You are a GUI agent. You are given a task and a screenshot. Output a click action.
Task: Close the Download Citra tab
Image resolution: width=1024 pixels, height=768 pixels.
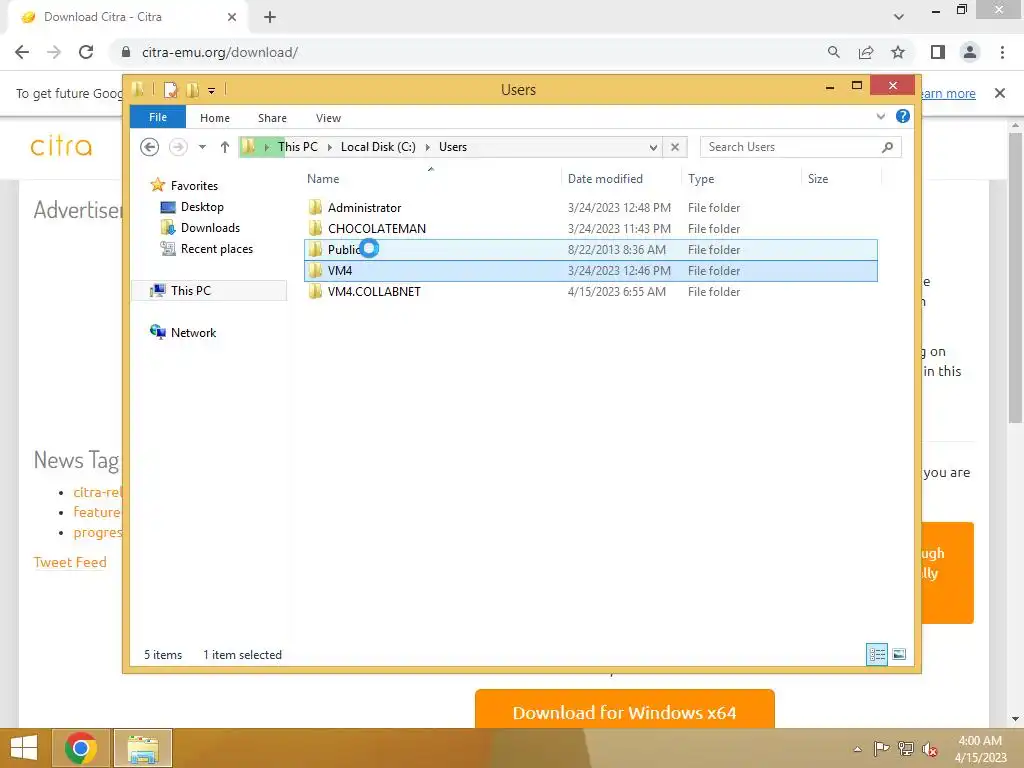click(x=232, y=17)
